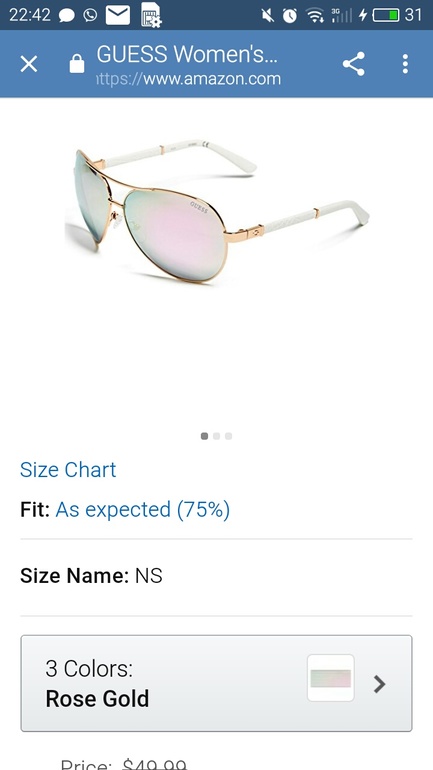Select the Rose Gold color swatch
This screenshot has height=770, width=433.
tap(331, 678)
